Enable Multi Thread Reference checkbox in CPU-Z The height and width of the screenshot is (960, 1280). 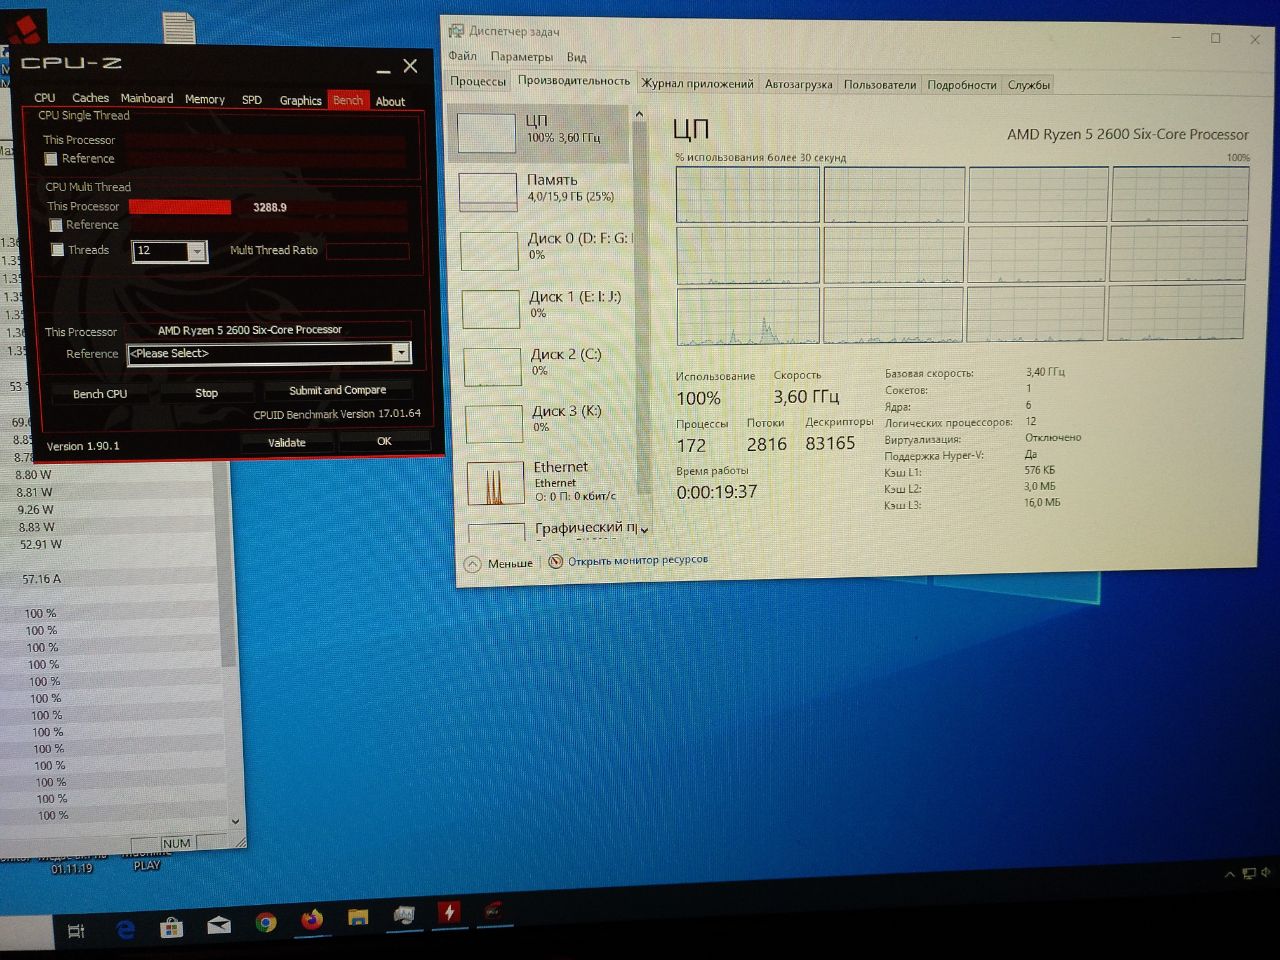pos(56,225)
